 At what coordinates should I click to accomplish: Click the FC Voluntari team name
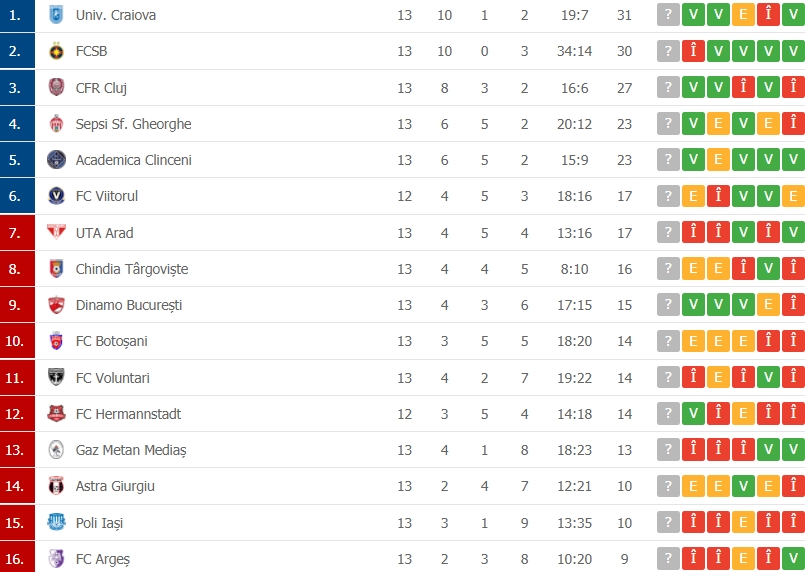[x=112, y=378]
